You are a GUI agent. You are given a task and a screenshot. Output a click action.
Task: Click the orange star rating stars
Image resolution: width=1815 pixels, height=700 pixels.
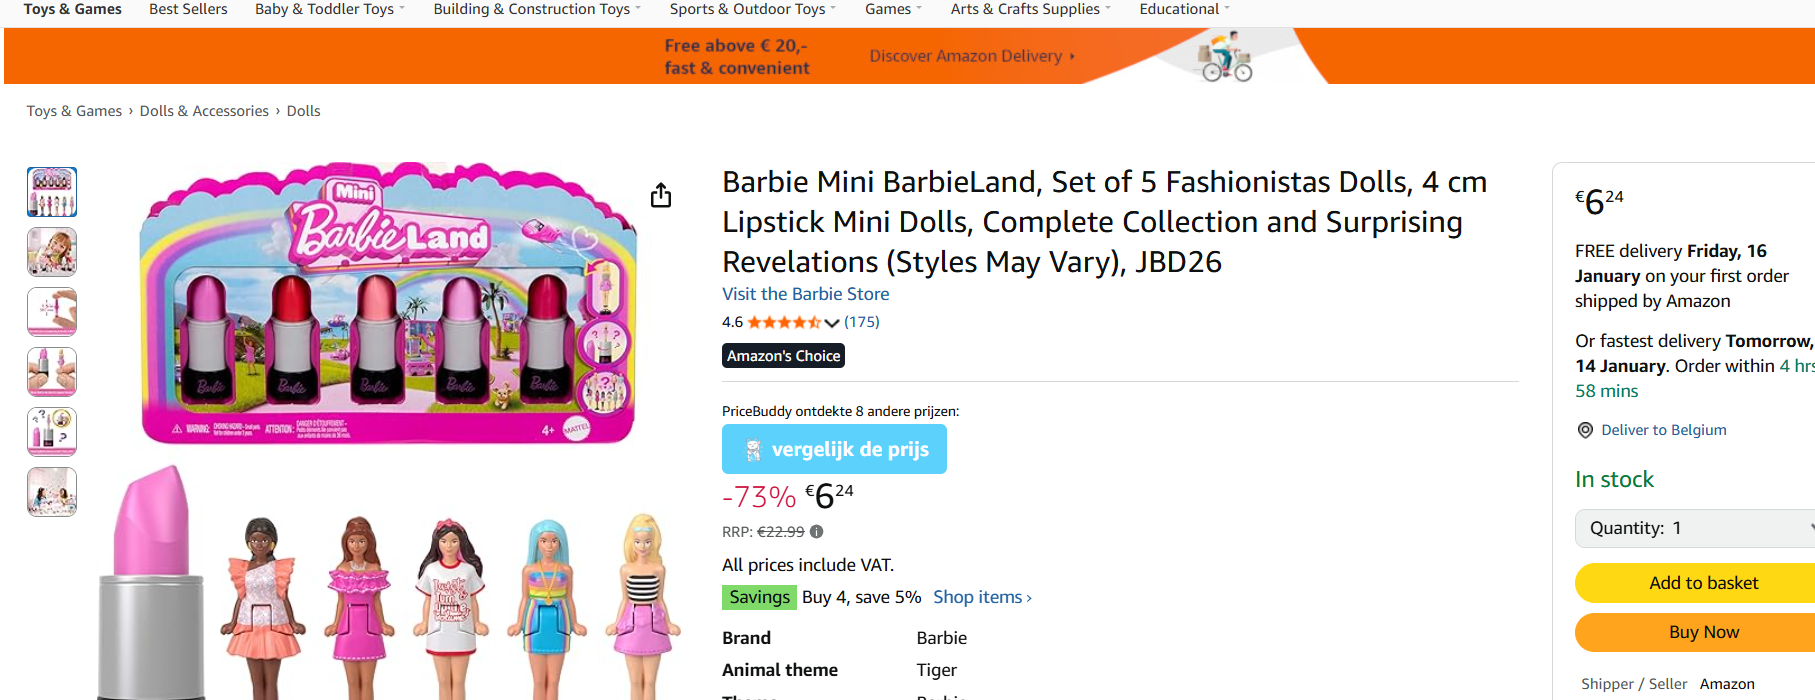pos(785,321)
